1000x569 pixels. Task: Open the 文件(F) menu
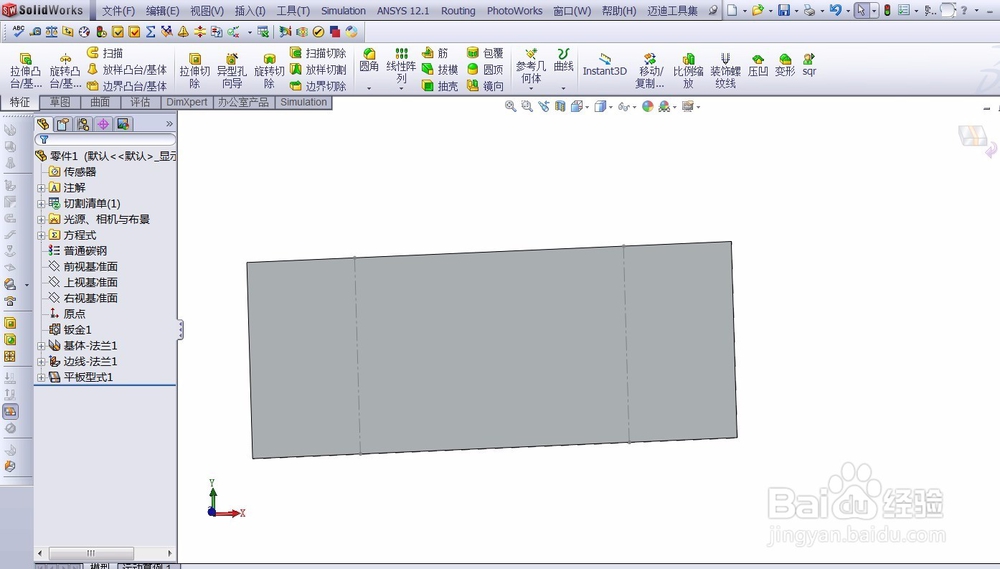pos(119,11)
